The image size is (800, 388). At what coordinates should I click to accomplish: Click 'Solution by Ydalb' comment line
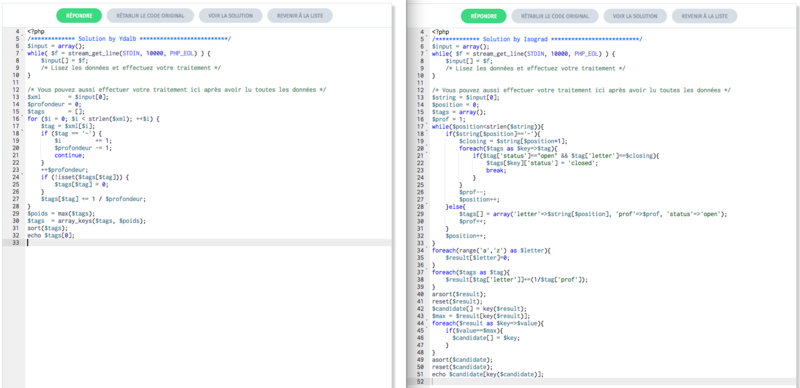pos(129,38)
